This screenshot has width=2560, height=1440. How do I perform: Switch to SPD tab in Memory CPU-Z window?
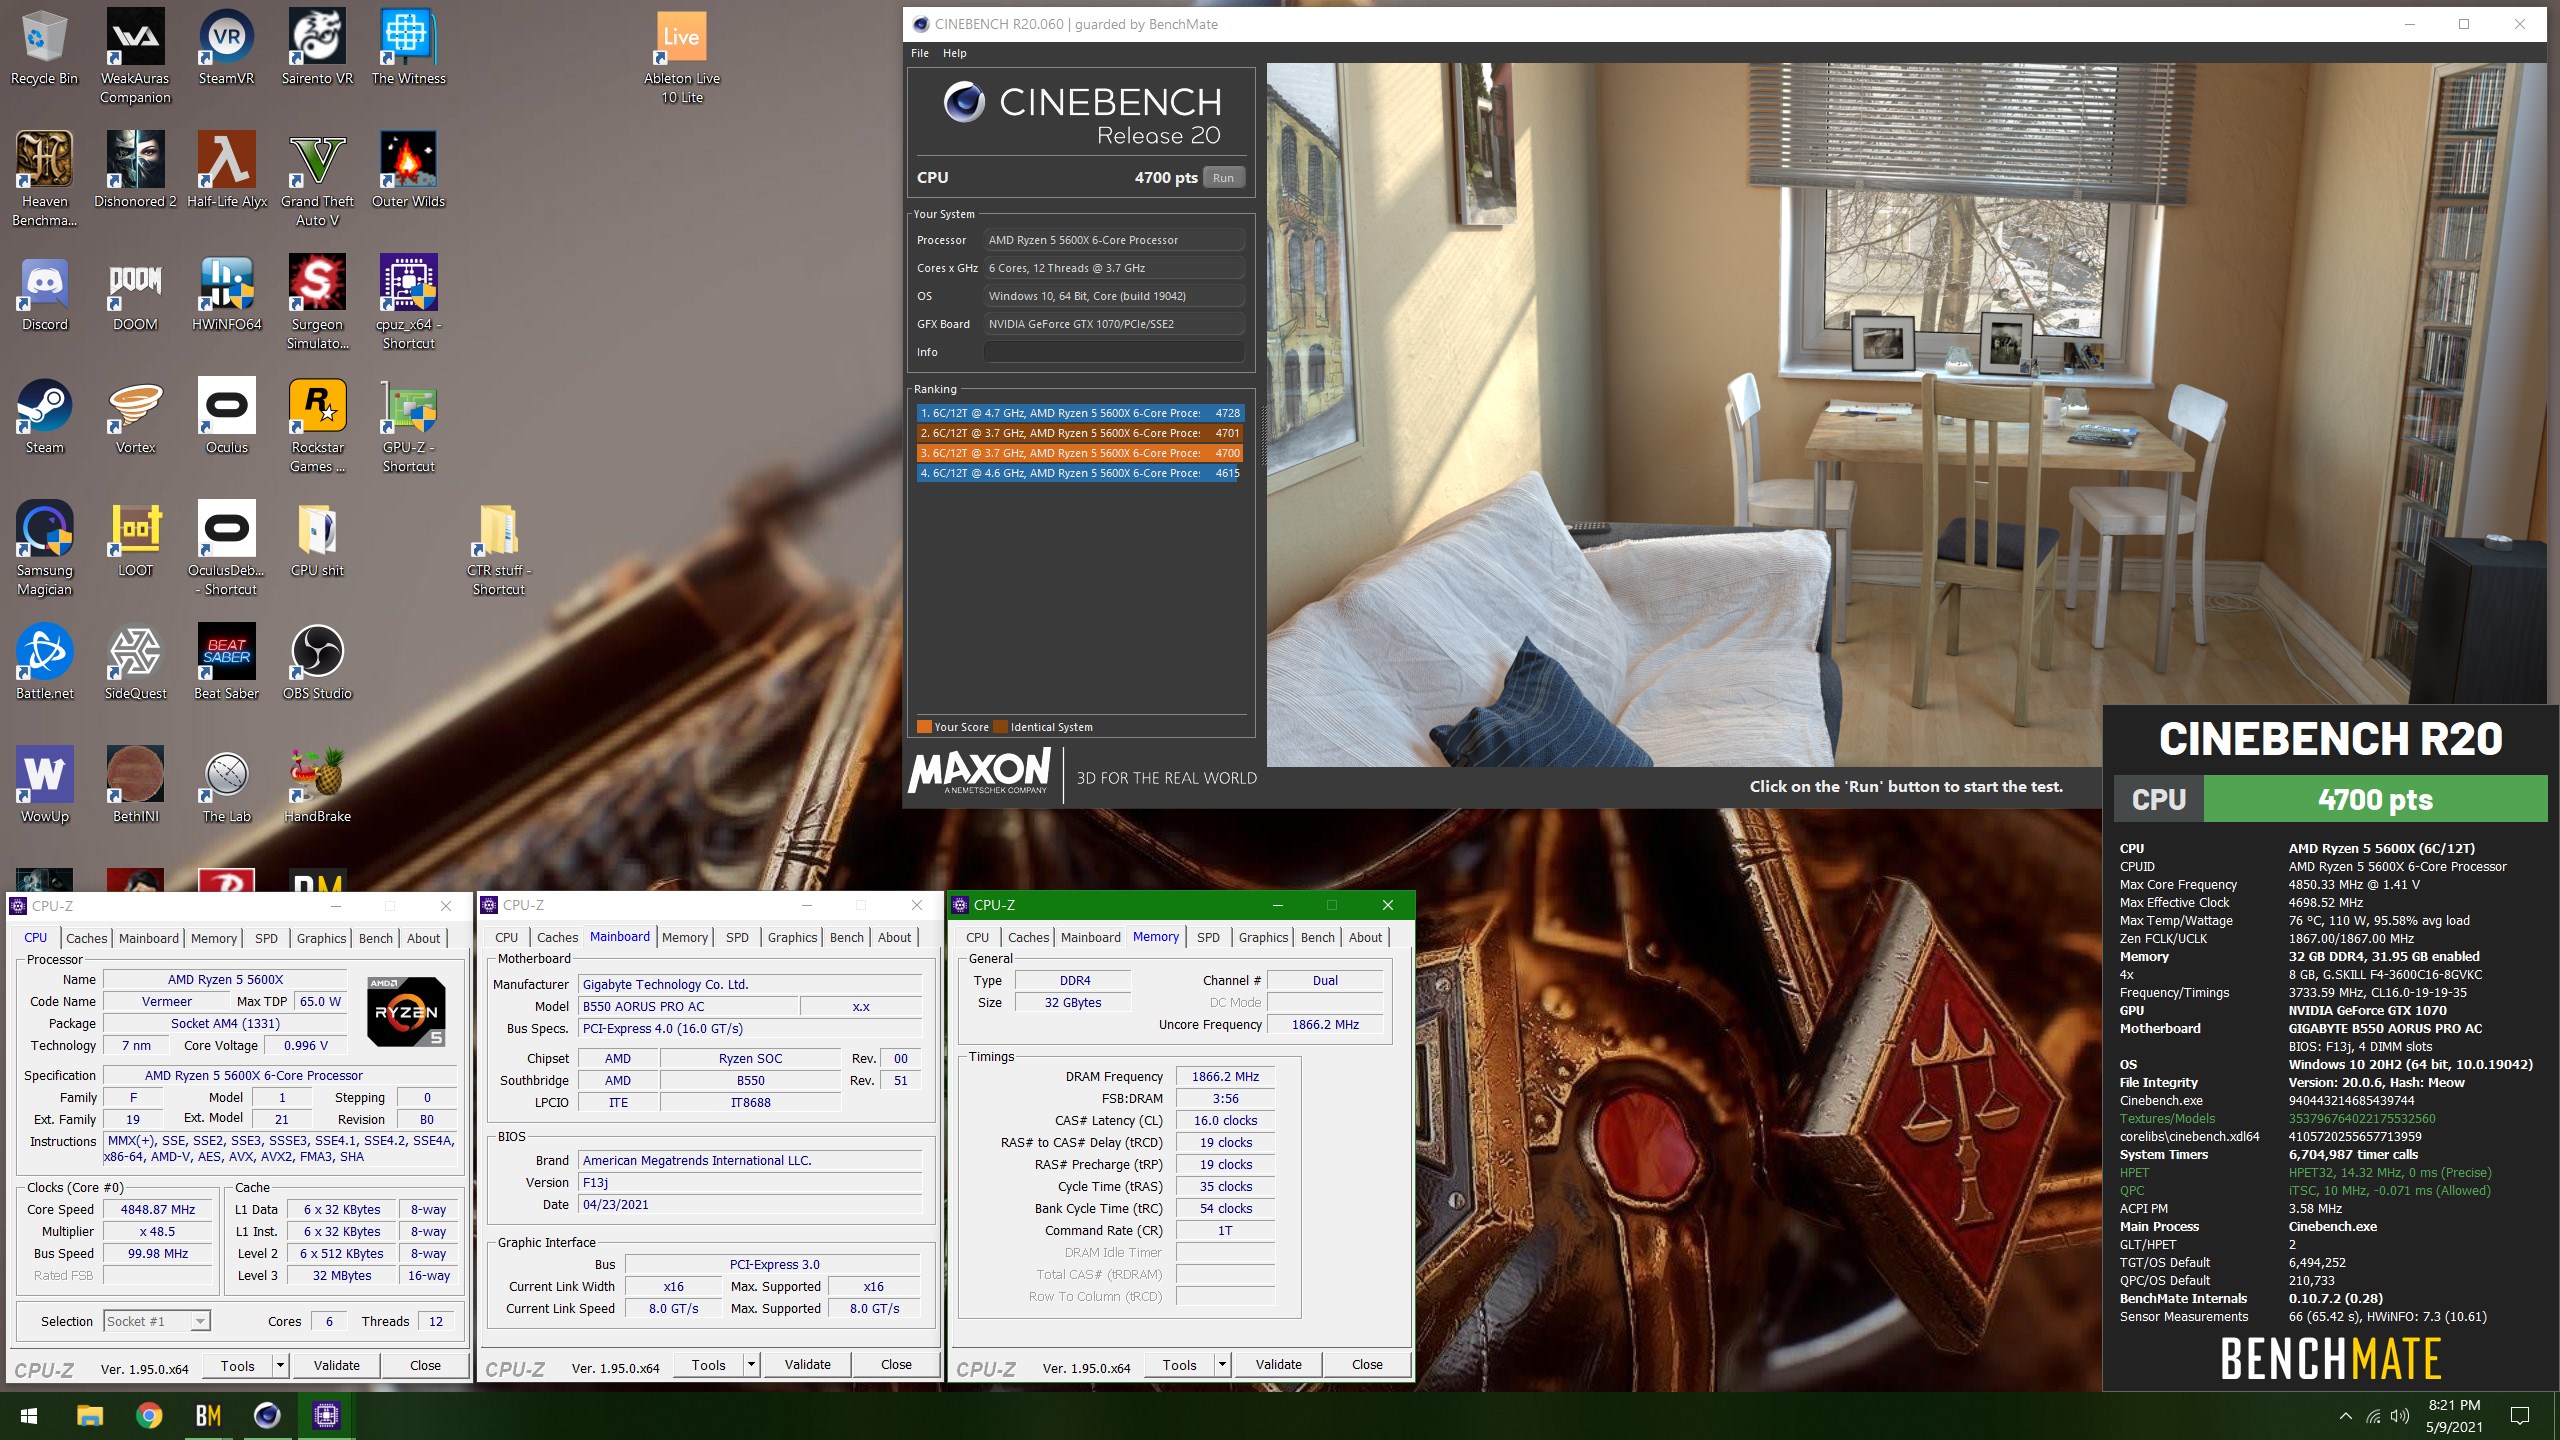[x=1208, y=937]
